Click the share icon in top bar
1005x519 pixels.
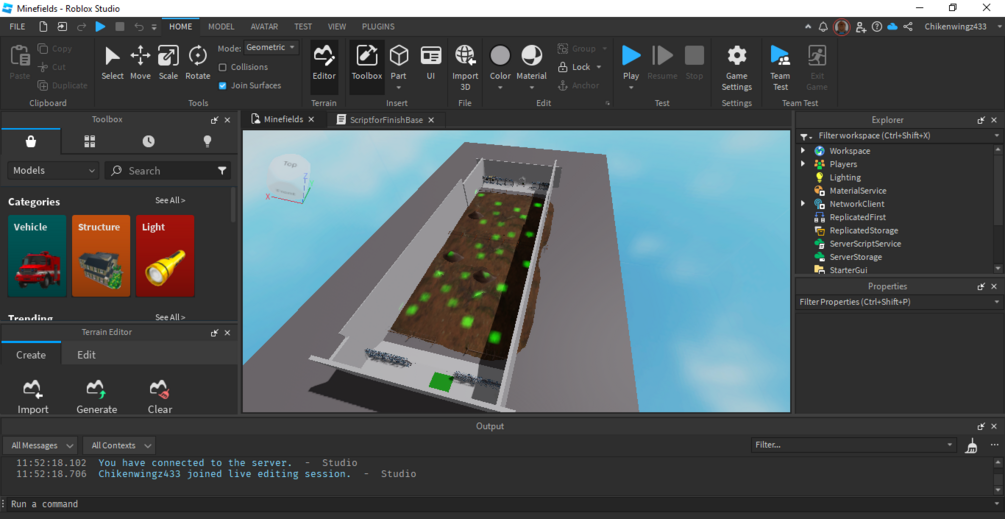point(908,27)
